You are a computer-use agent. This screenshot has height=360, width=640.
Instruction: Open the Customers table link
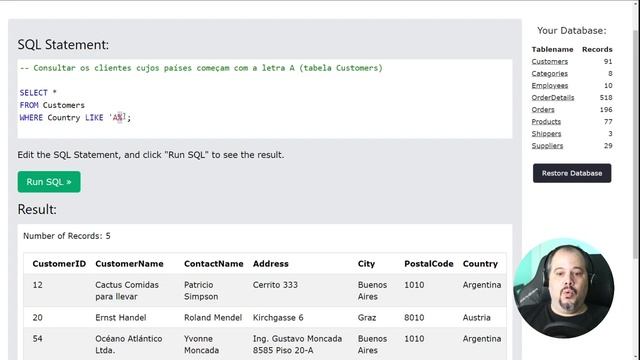click(549, 61)
